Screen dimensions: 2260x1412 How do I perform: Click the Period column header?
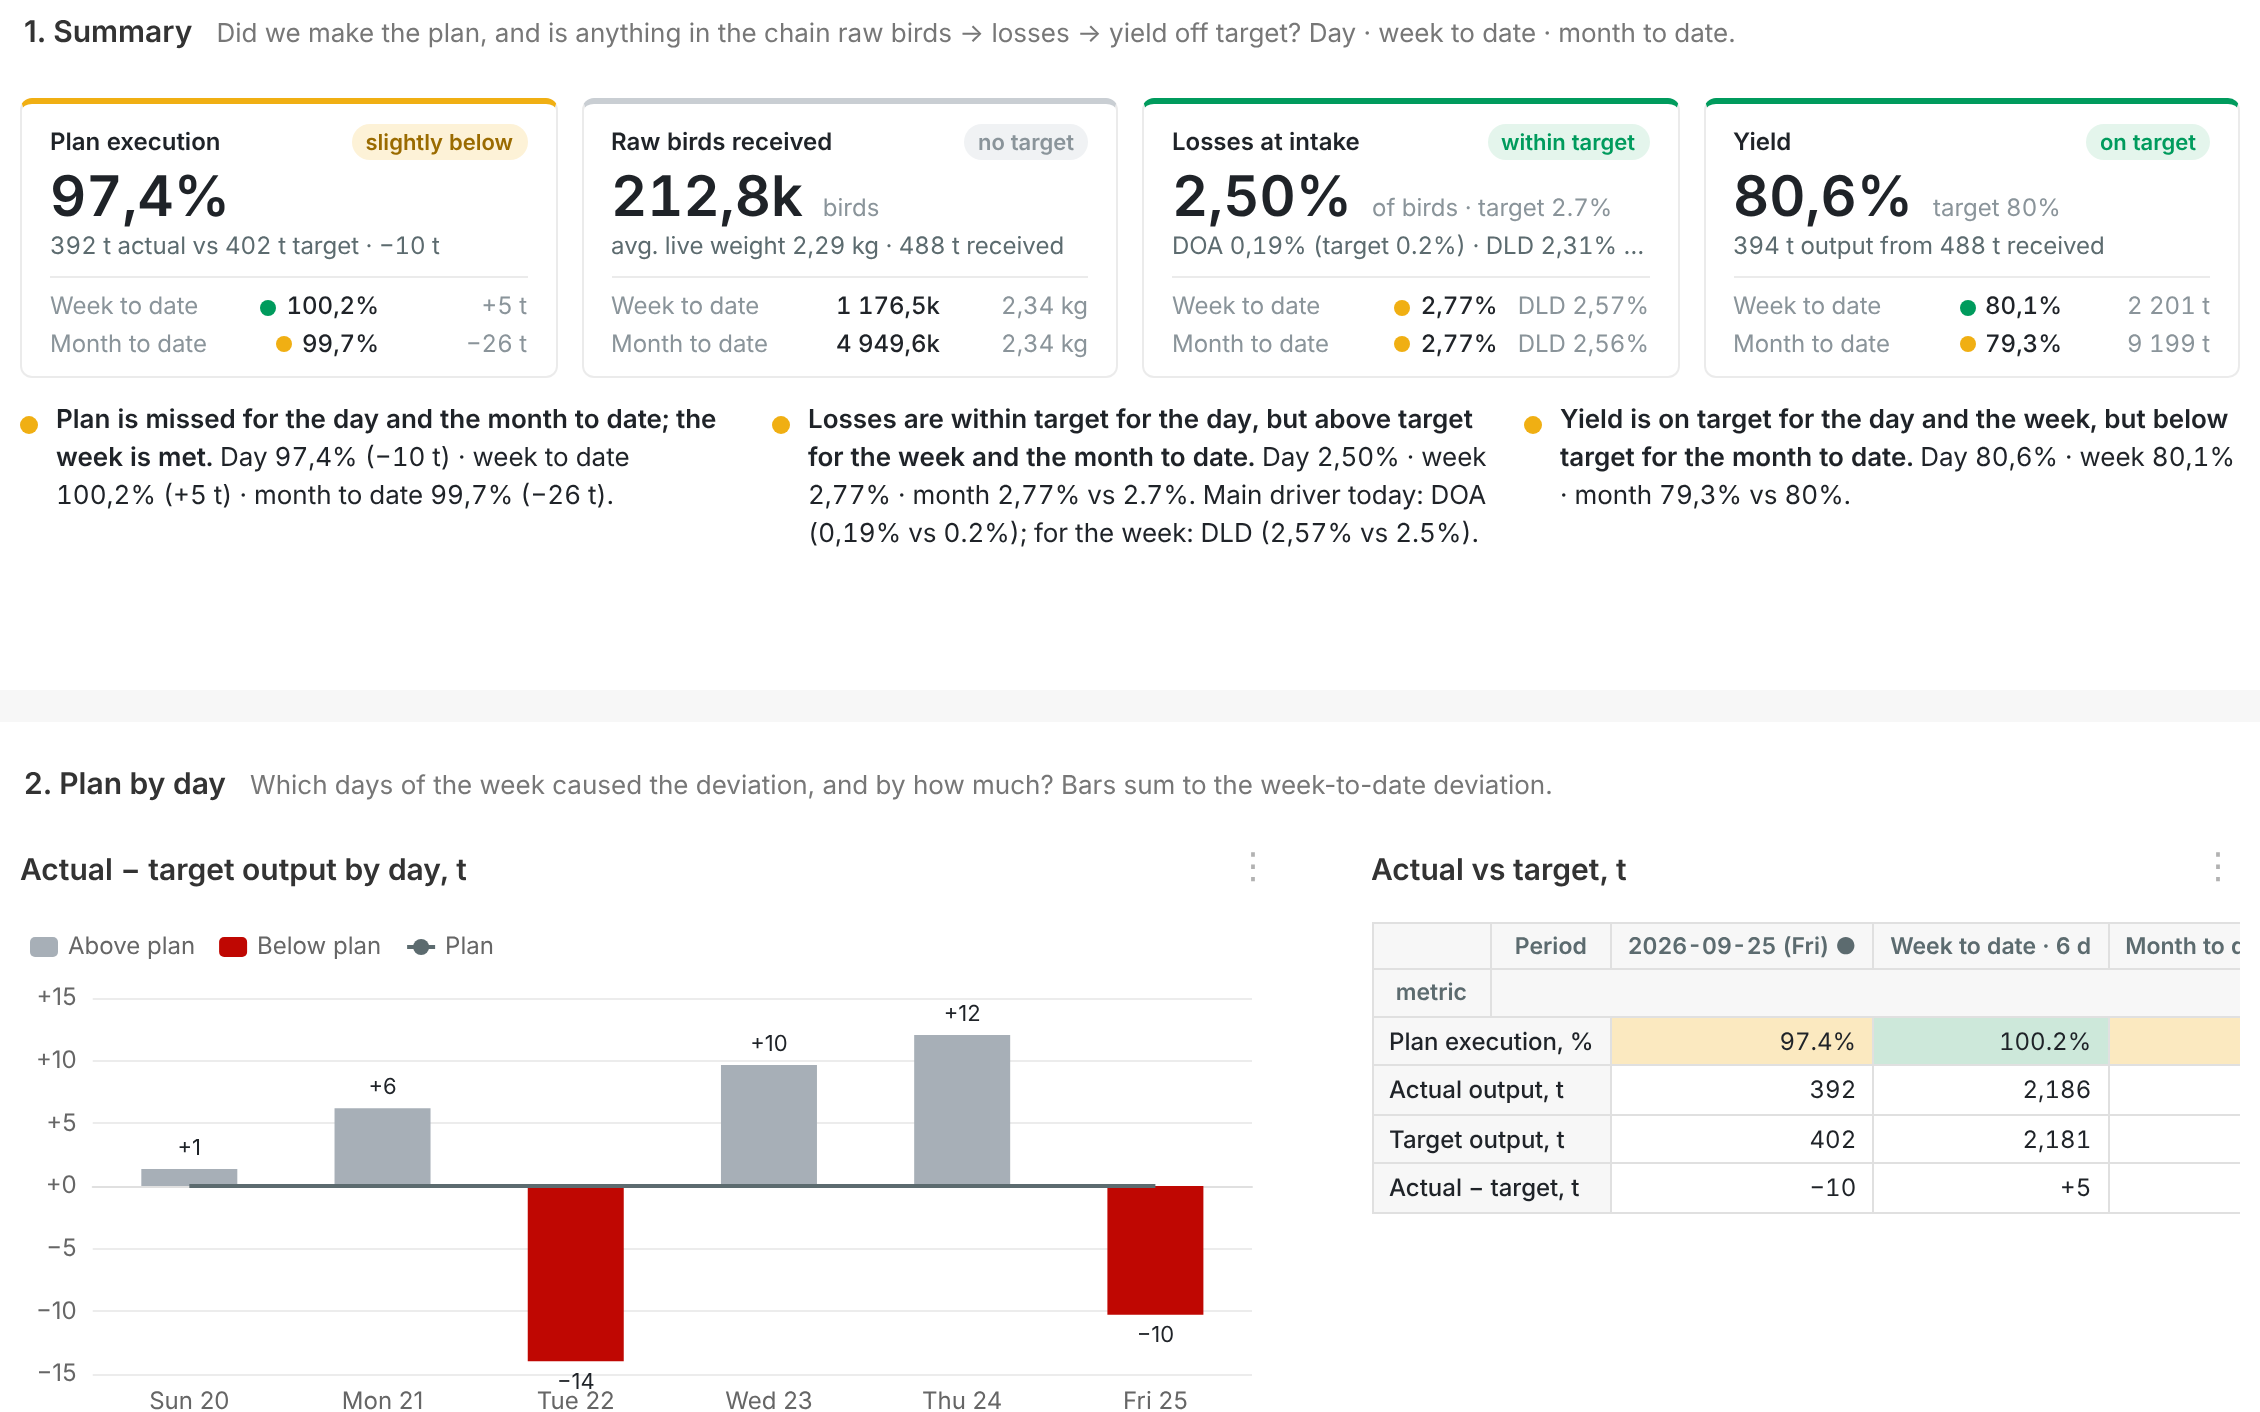1550,946
